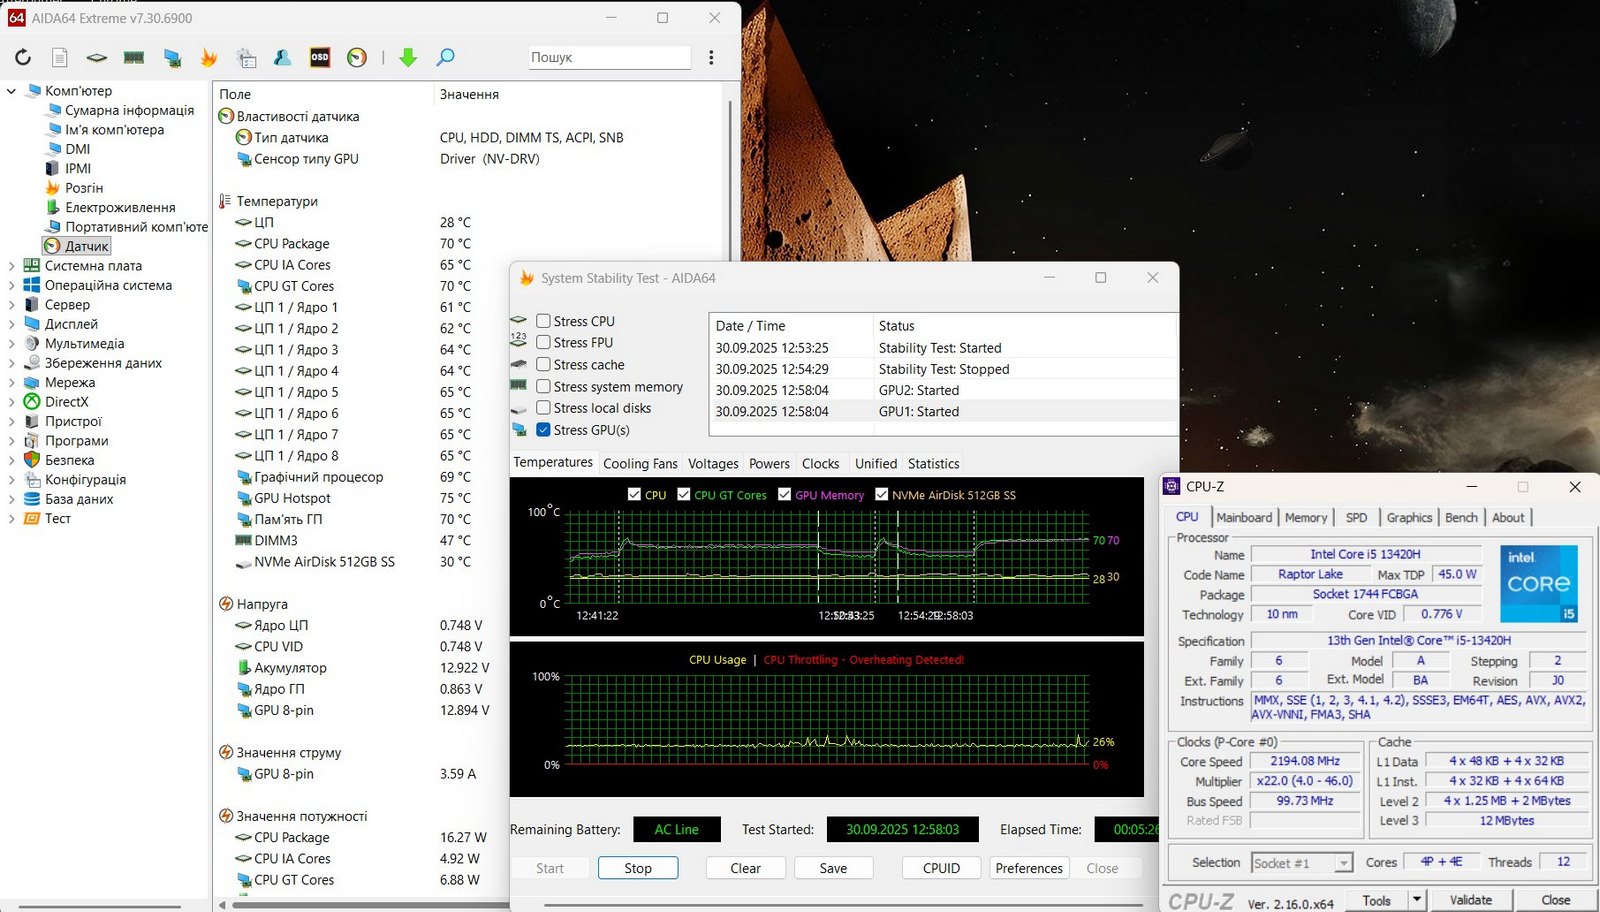Image resolution: width=1600 pixels, height=912 pixels.
Task: Click the Validate button in CPU-Z
Action: point(1470,900)
